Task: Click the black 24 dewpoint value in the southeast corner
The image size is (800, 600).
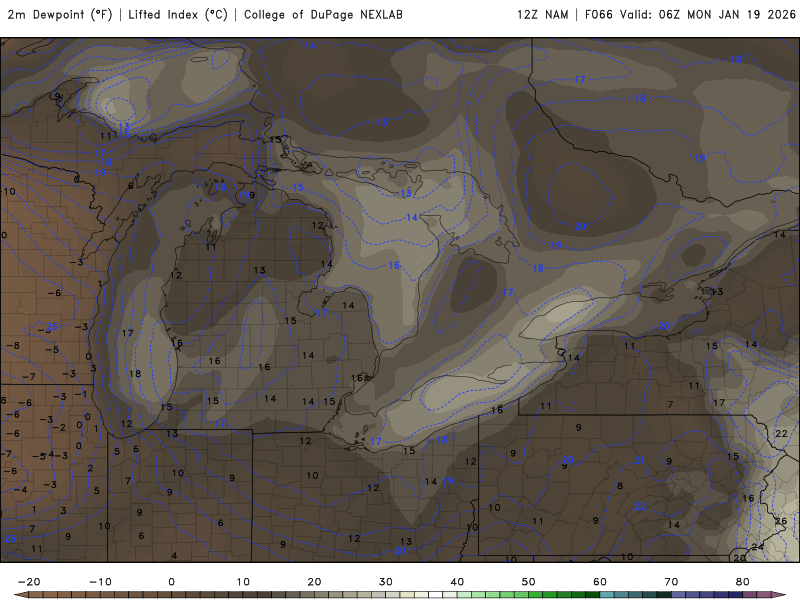Action: (758, 547)
